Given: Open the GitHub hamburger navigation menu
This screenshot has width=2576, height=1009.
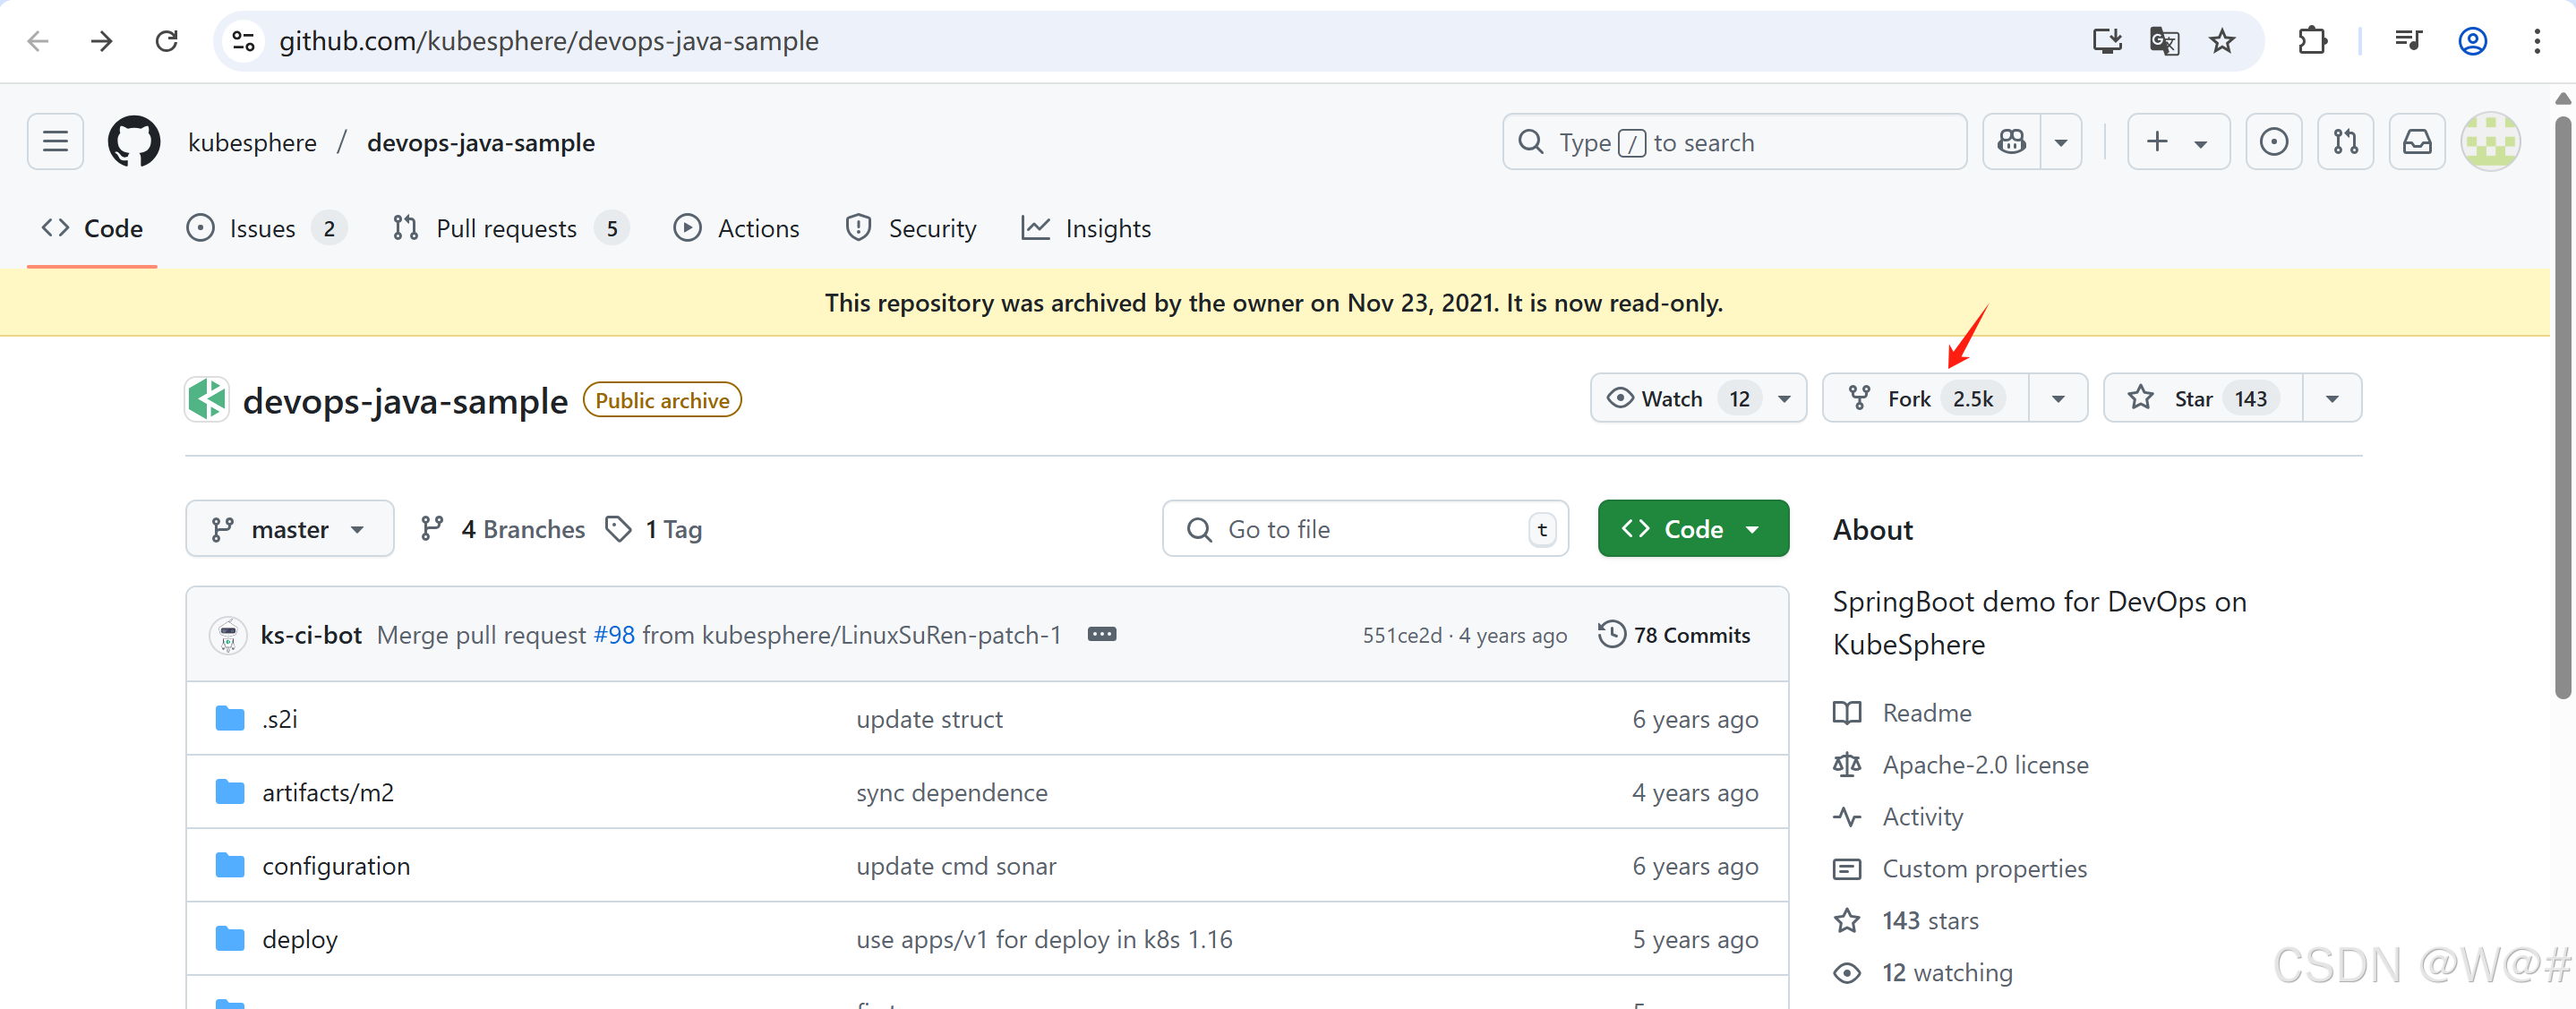Looking at the screenshot, I should point(55,141).
